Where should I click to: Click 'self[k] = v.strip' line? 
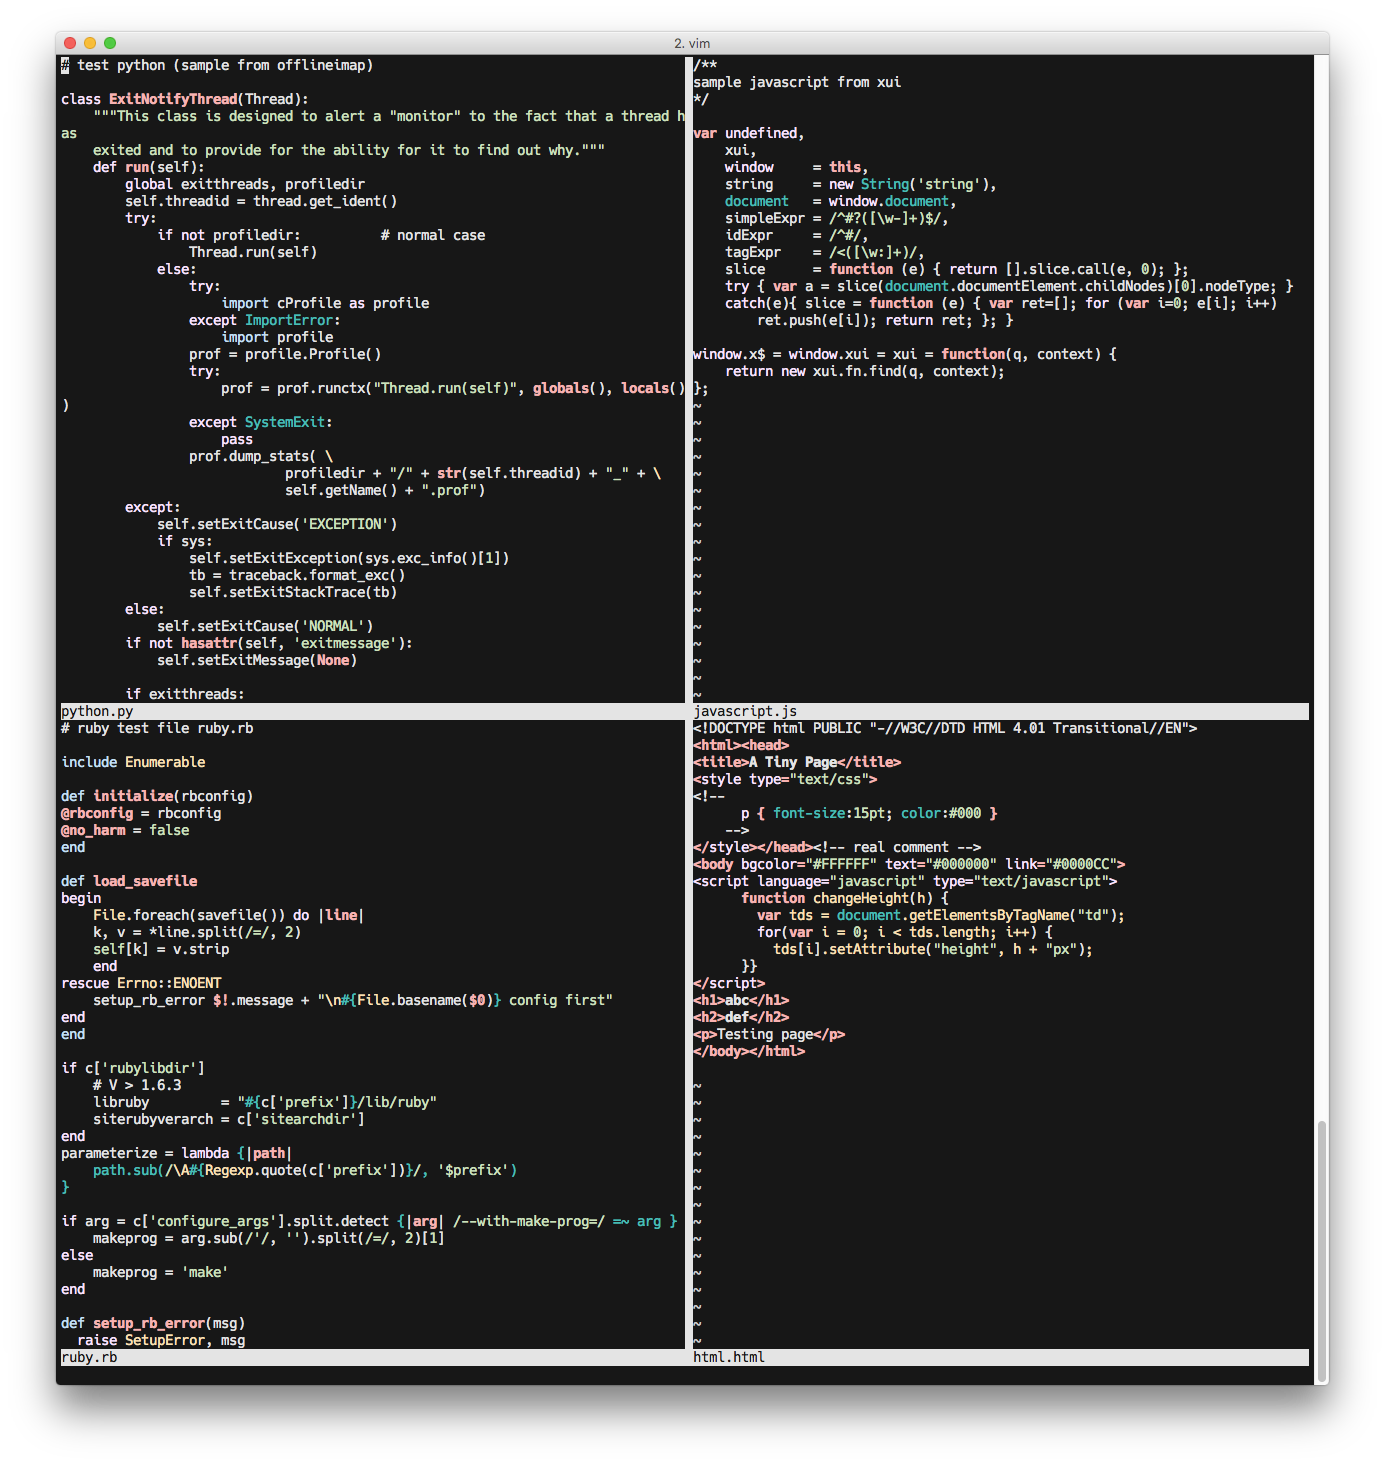pyautogui.click(x=161, y=949)
